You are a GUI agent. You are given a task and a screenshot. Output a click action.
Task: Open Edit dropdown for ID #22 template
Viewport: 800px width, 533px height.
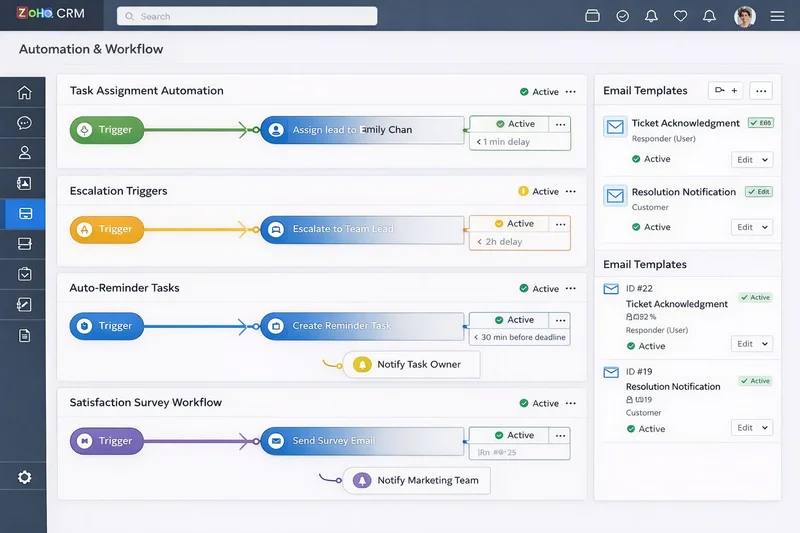point(752,344)
